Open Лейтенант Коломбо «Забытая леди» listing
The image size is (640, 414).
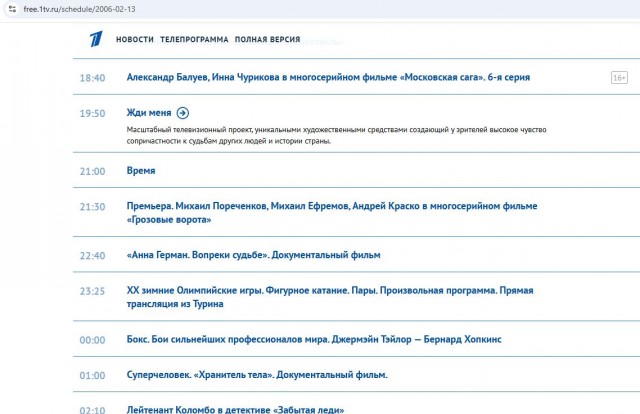point(235,409)
